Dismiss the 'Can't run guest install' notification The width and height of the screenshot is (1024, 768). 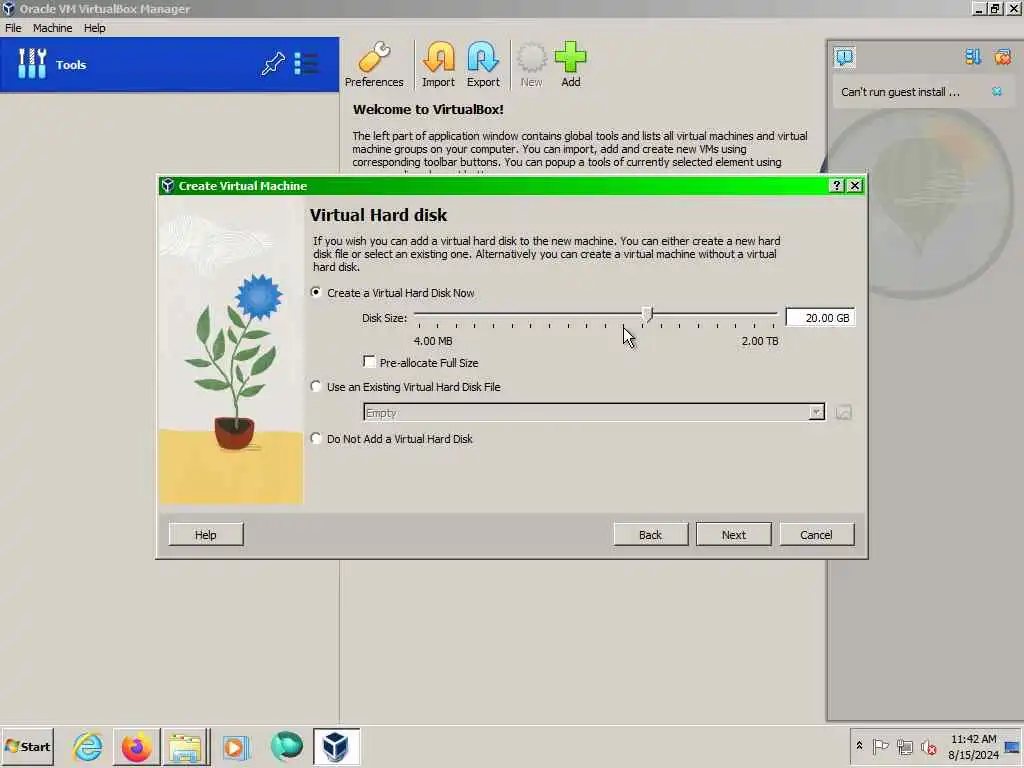point(997,91)
